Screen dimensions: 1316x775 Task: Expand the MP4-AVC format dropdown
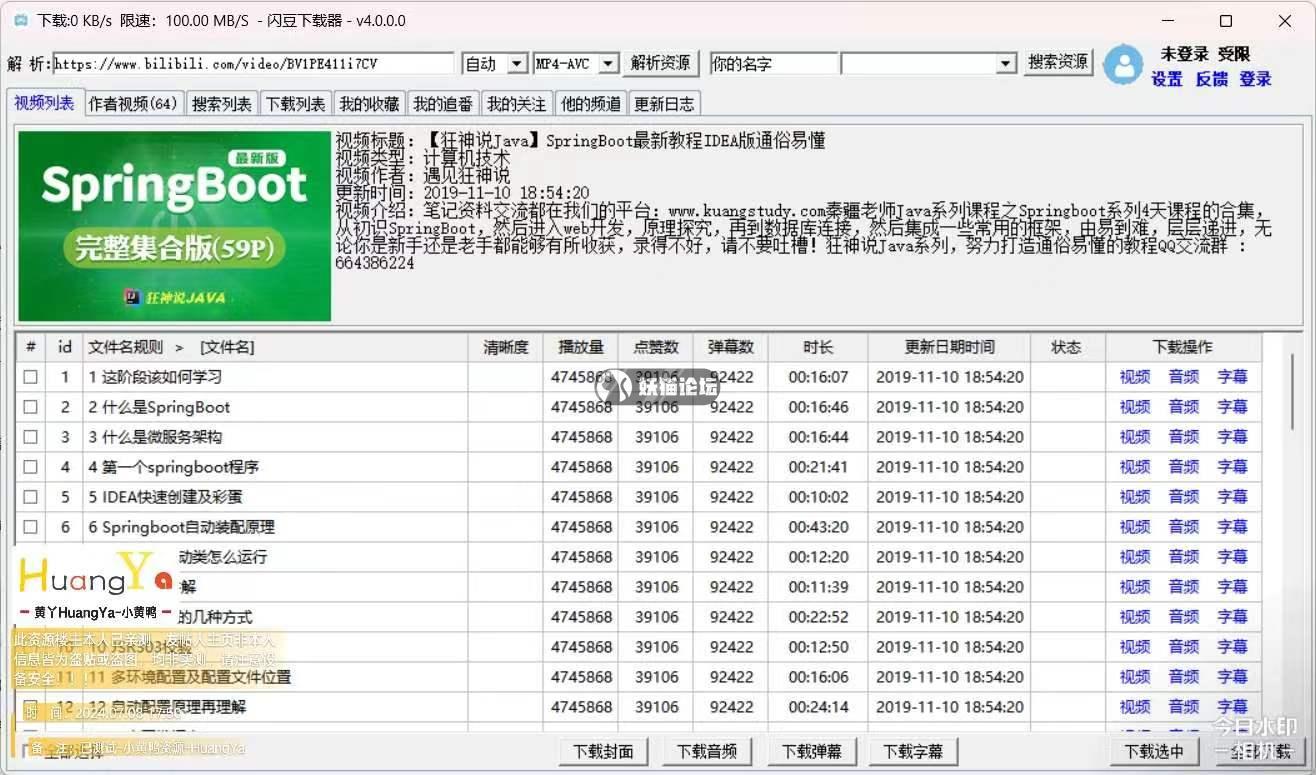(608, 63)
